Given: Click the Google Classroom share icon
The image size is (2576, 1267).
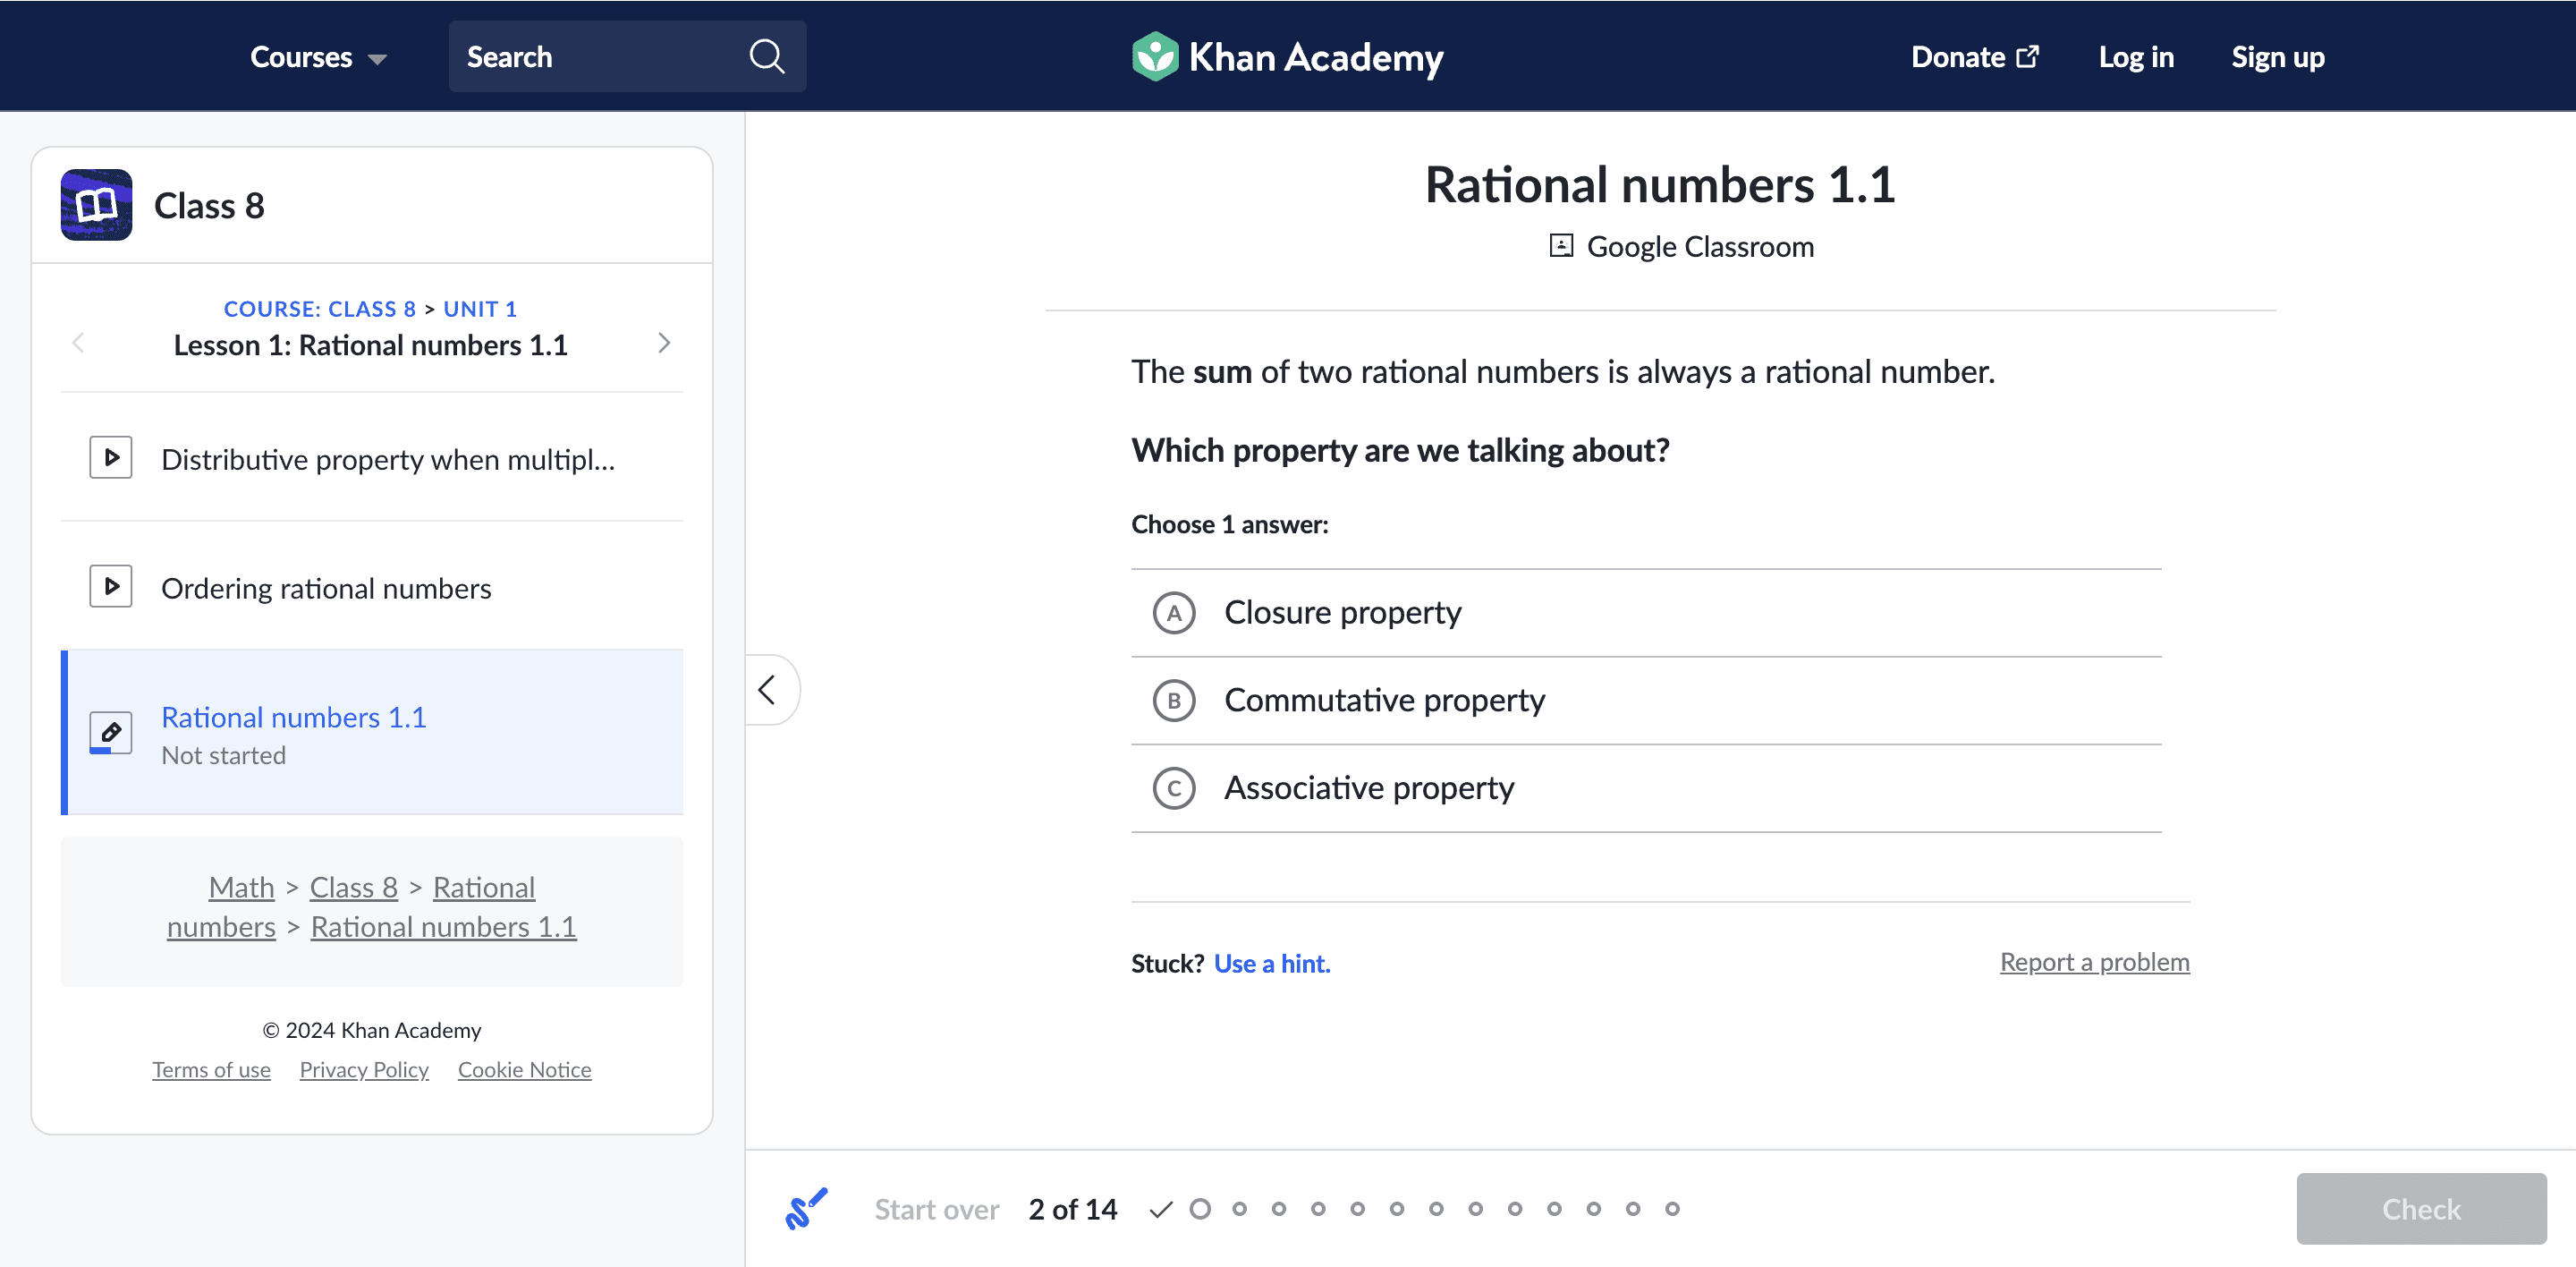Looking at the screenshot, I should tap(1561, 246).
